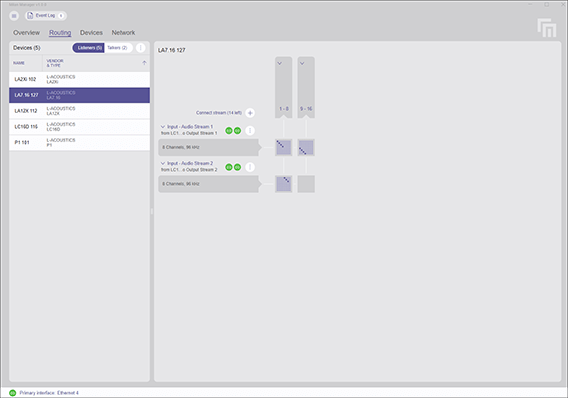The image size is (568, 398).
Task: Open Stream 1 mapping matrix for channels 1-8
Action: coord(284,147)
